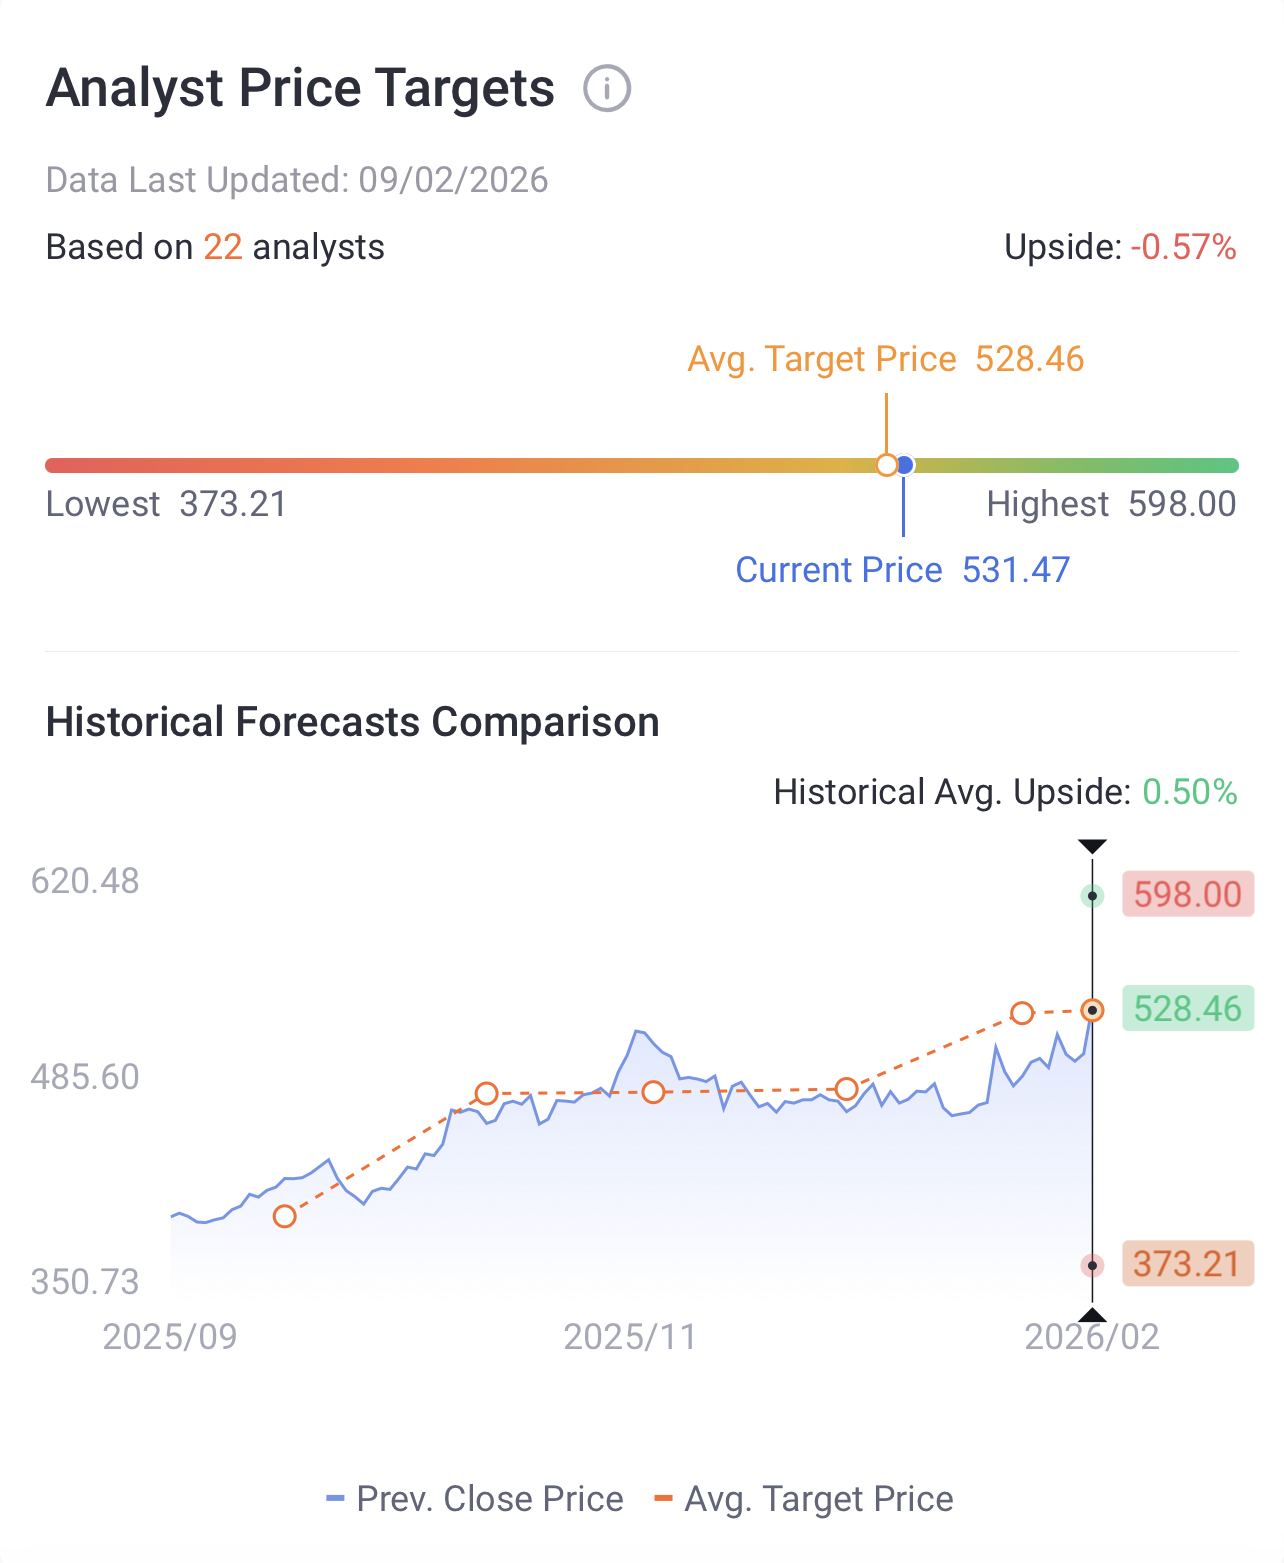Click the latest orange forecast point at cursor line

click(1092, 1011)
